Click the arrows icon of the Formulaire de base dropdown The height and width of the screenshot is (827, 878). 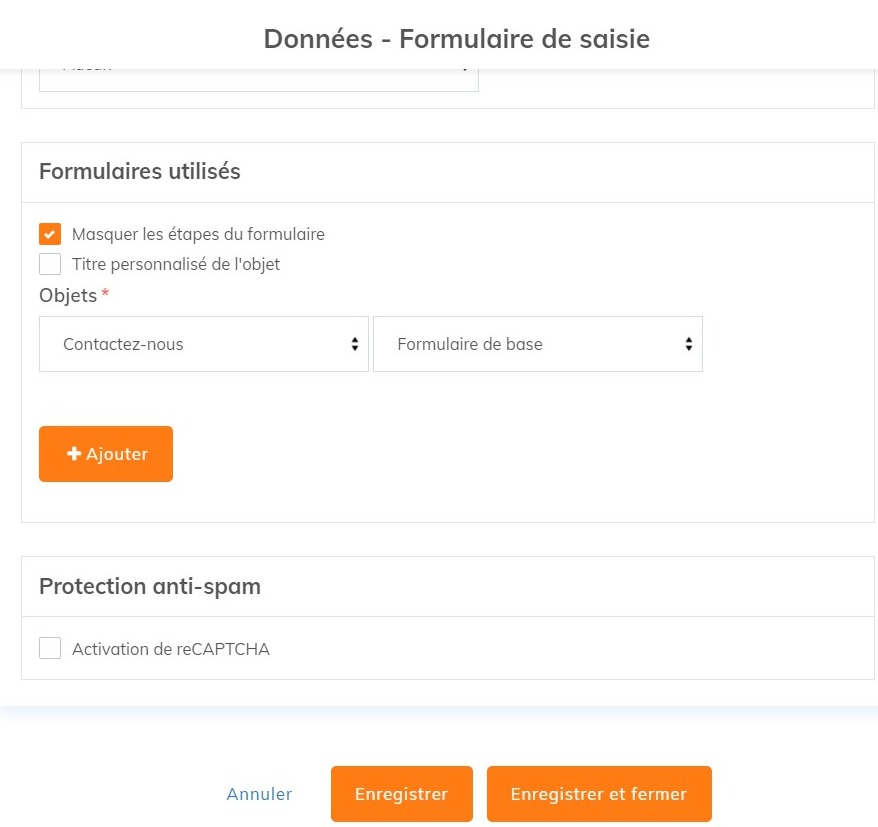[688, 344]
